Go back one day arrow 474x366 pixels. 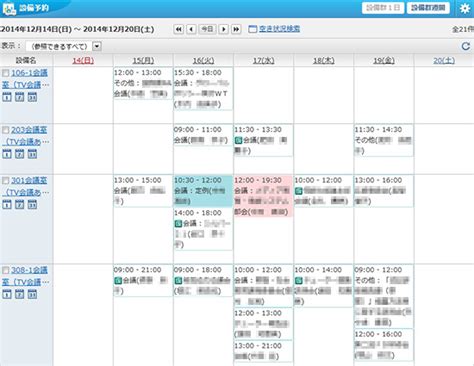(191, 29)
